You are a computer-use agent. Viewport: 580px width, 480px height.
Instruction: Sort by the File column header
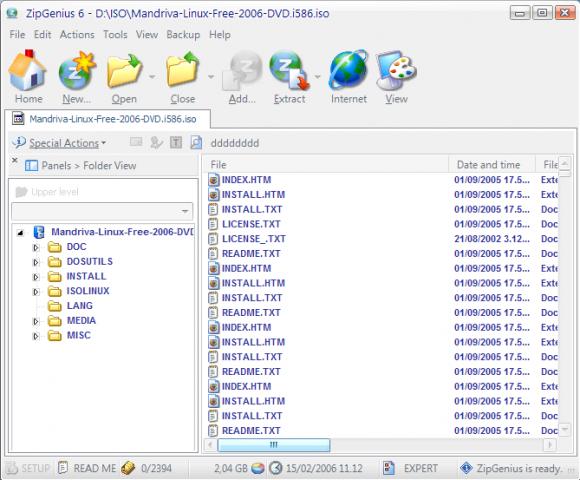326,165
